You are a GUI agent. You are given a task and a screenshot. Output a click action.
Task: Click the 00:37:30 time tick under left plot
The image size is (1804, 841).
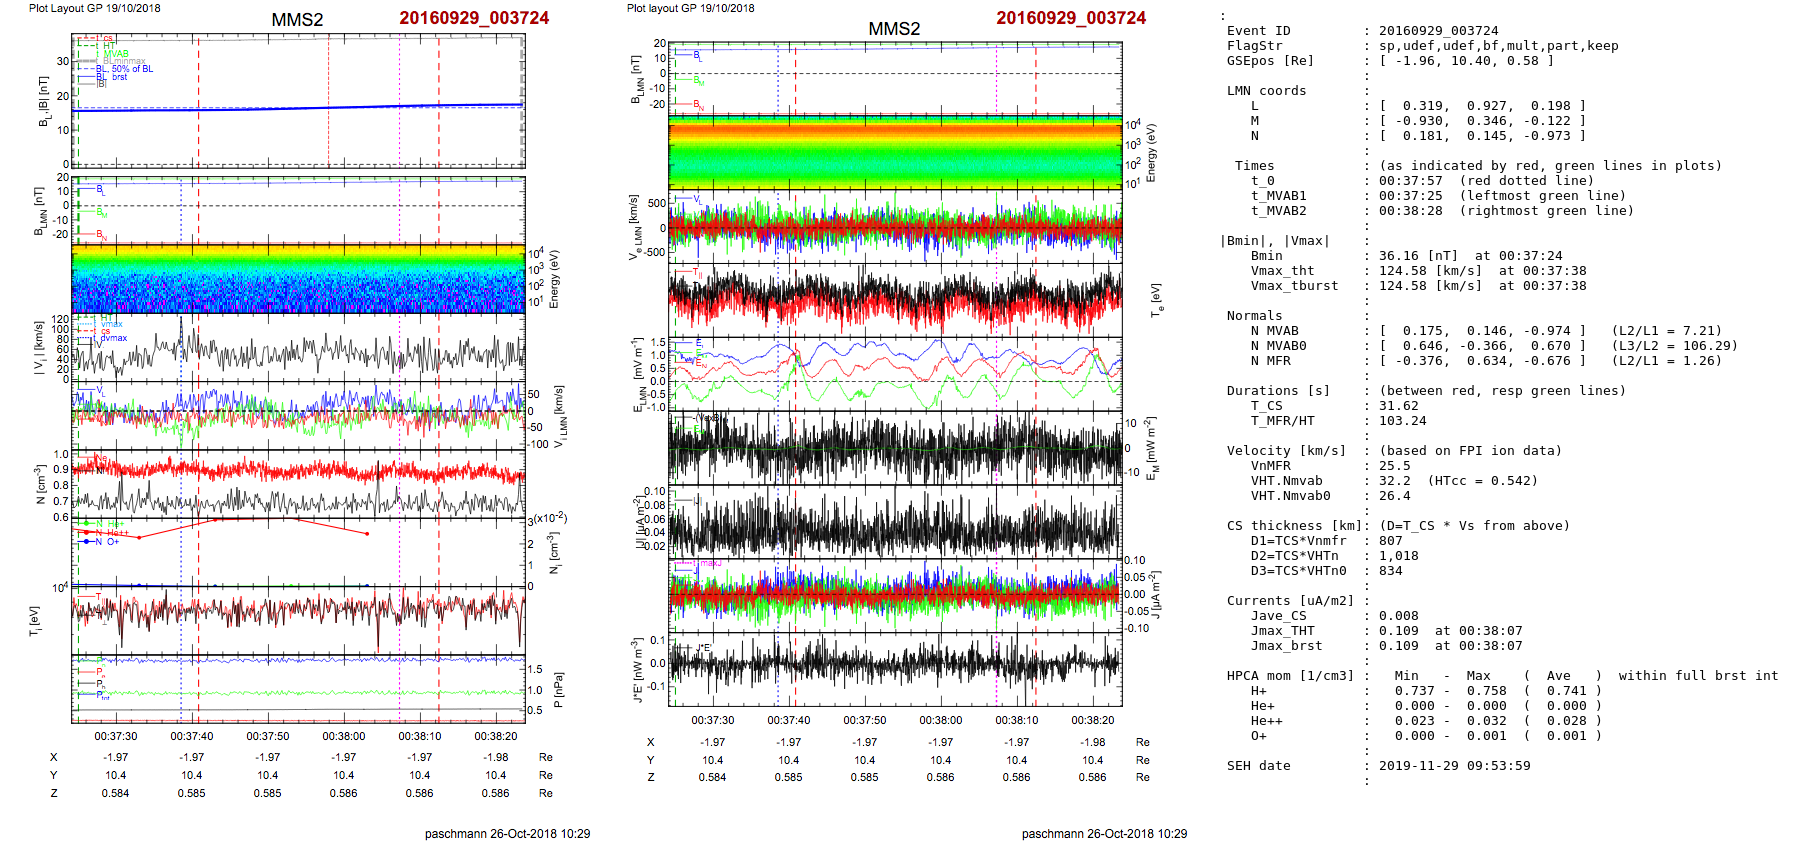(x=116, y=736)
